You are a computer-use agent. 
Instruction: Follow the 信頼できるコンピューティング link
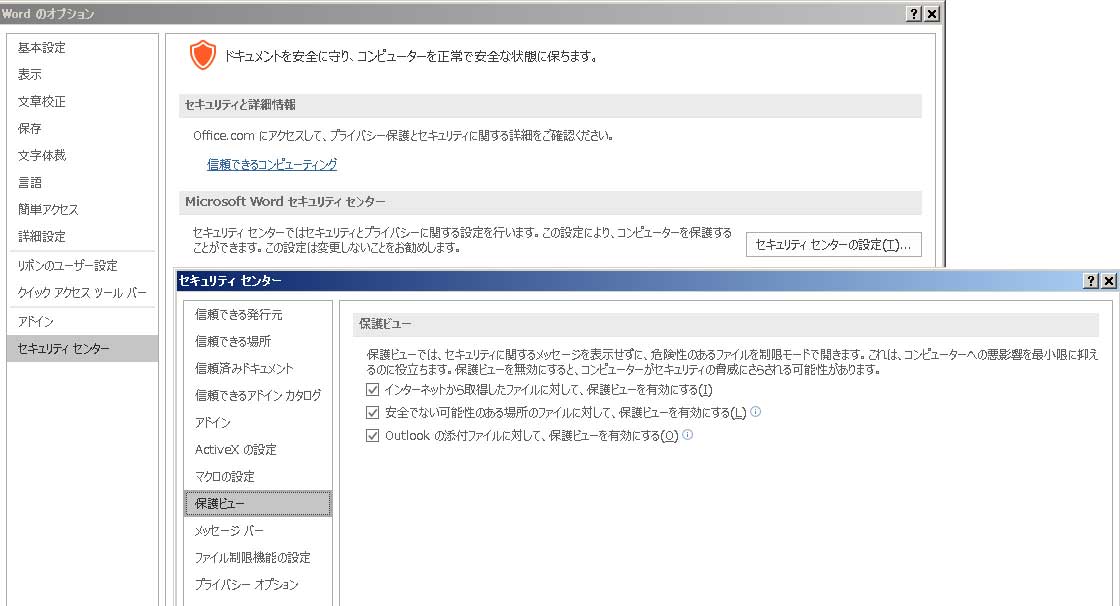272,164
